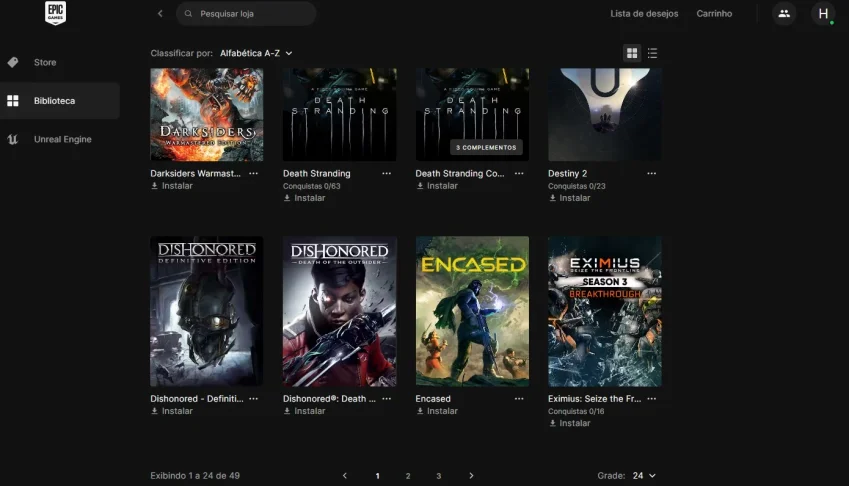The width and height of the screenshot is (849, 486).
Task: Open the Destiny 2 cover
Action: pyautogui.click(x=605, y=114)
